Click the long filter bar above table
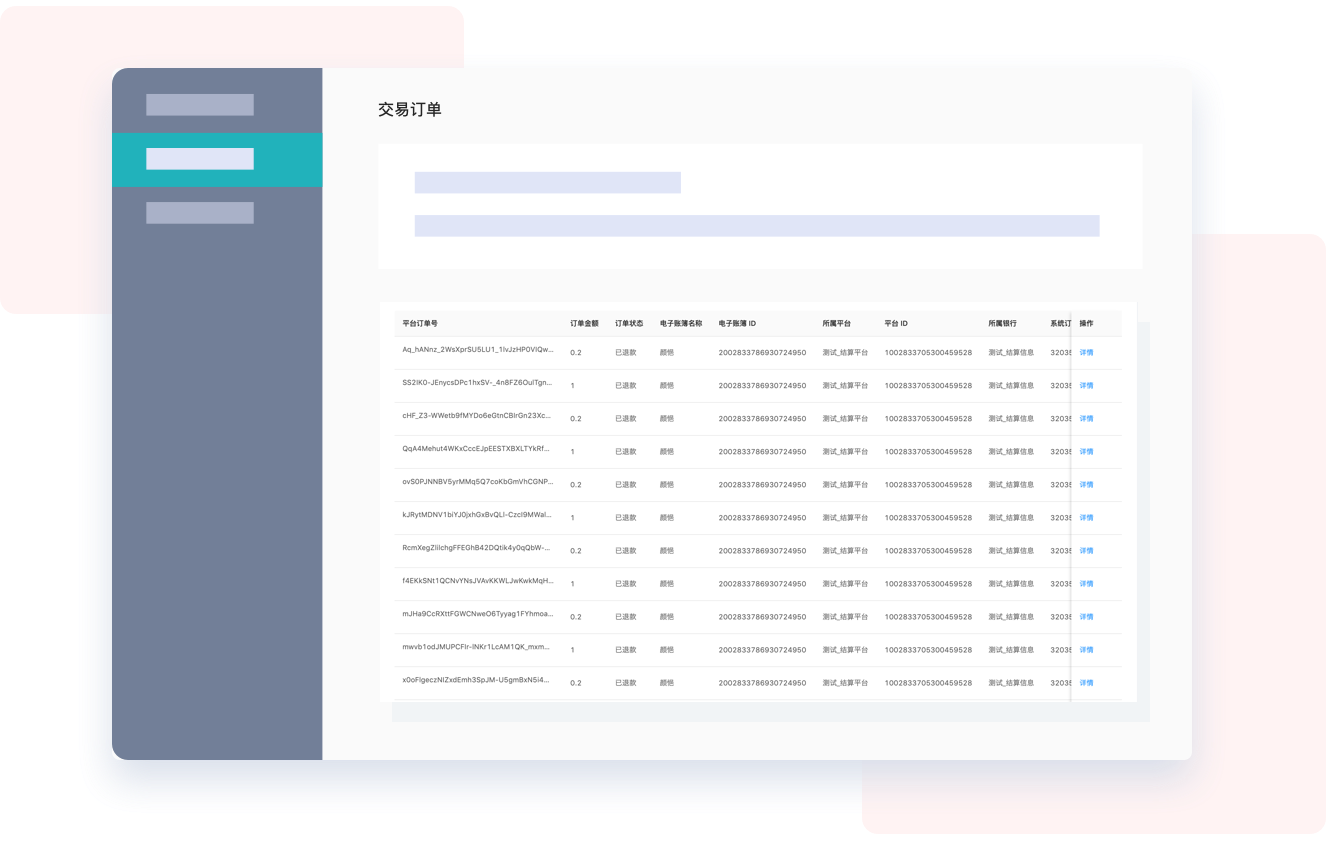This screenshot has height=844, width=1340. pos(756,226)
